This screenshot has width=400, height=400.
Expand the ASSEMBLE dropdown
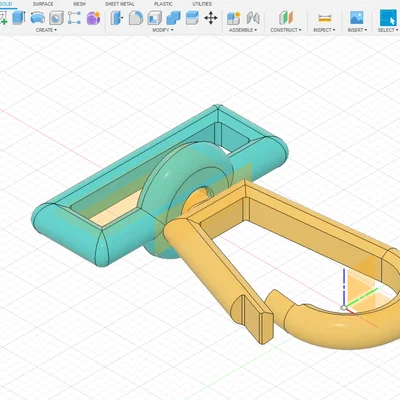(x=243, y=30)
